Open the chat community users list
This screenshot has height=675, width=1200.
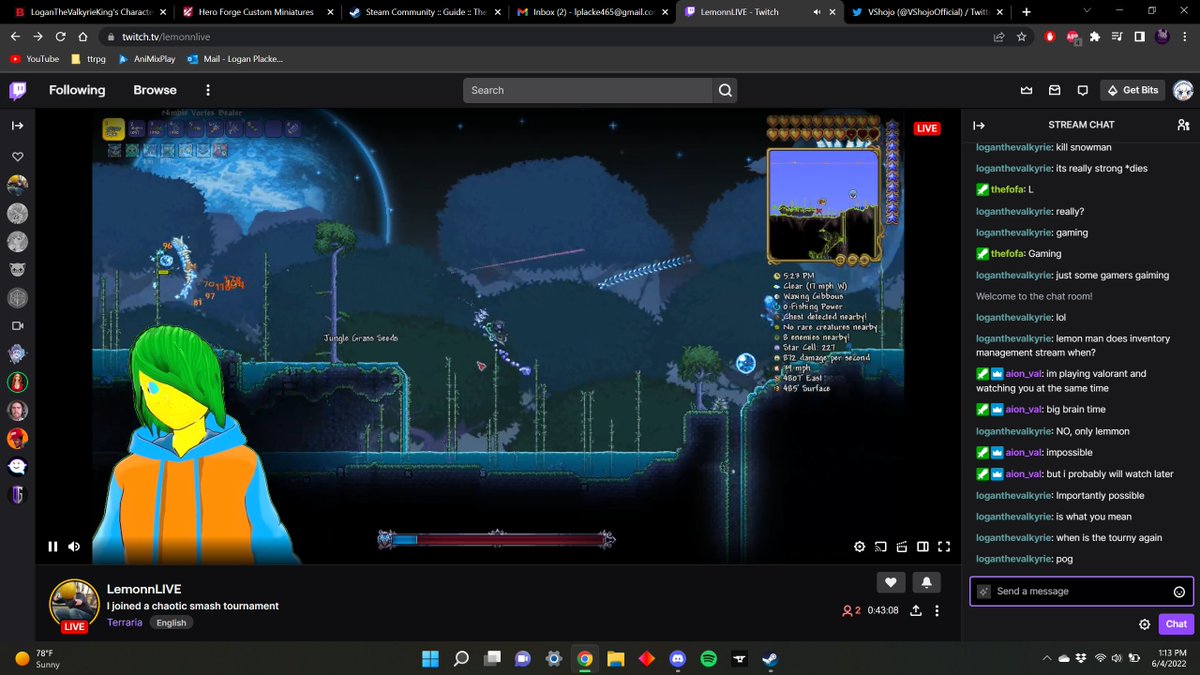[x=1184, y=125]
